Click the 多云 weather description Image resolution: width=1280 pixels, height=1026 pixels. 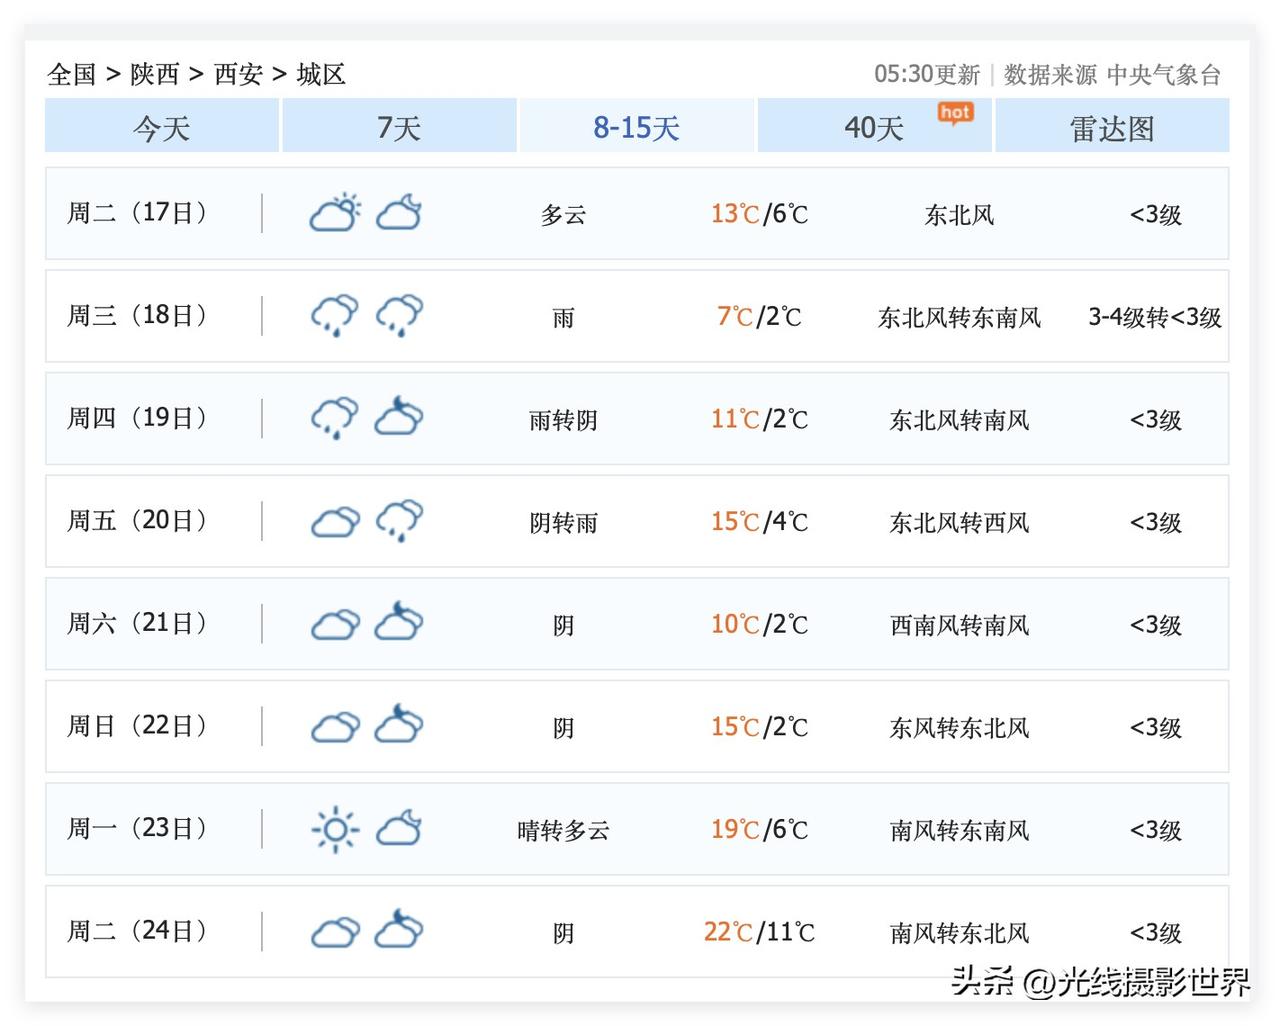coord(563,215)
